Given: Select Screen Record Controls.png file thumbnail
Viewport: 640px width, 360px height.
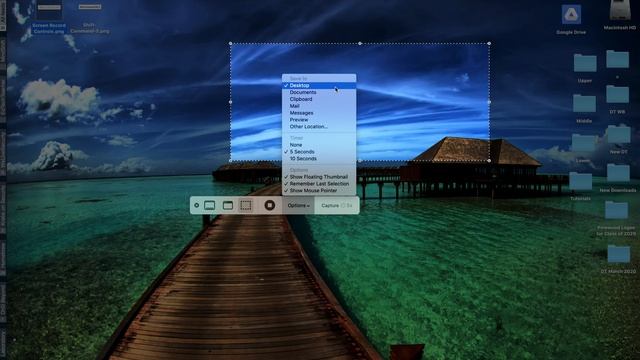Looking at the screenshot, I should click(49, 10).
